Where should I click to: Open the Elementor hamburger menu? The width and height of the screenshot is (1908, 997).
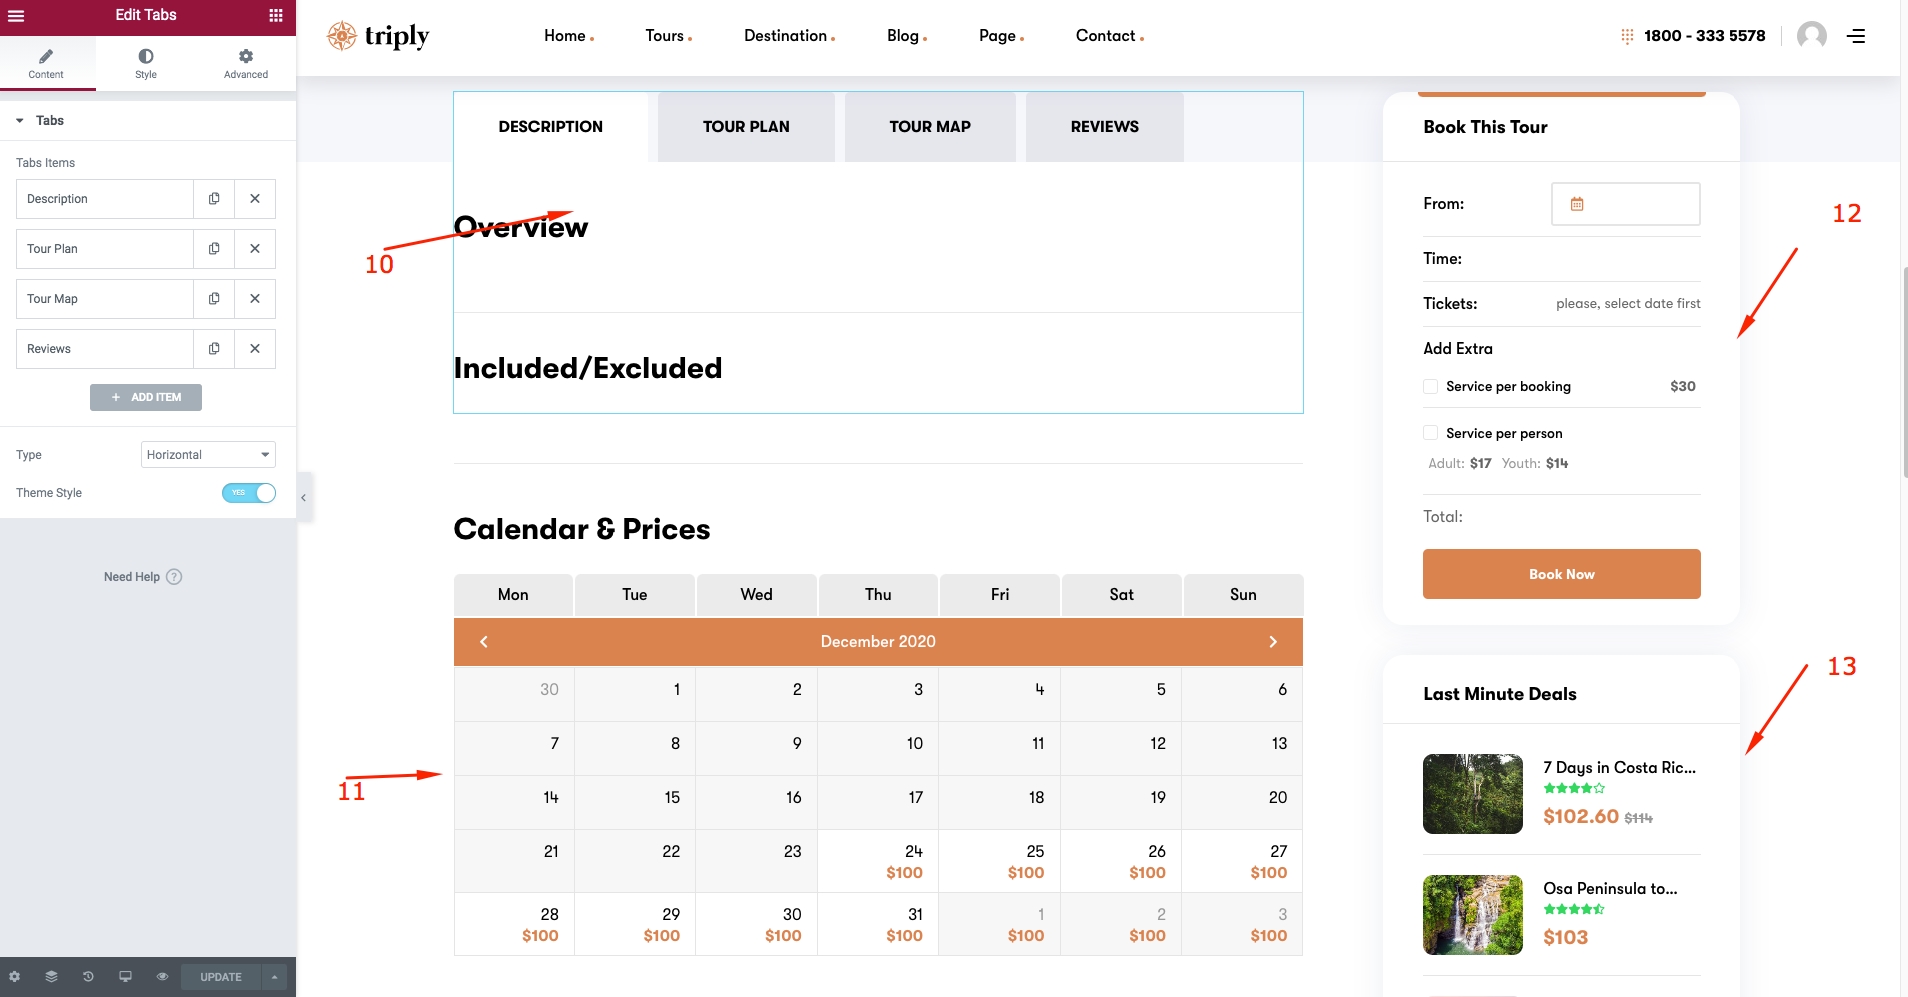tap(16, 15)
